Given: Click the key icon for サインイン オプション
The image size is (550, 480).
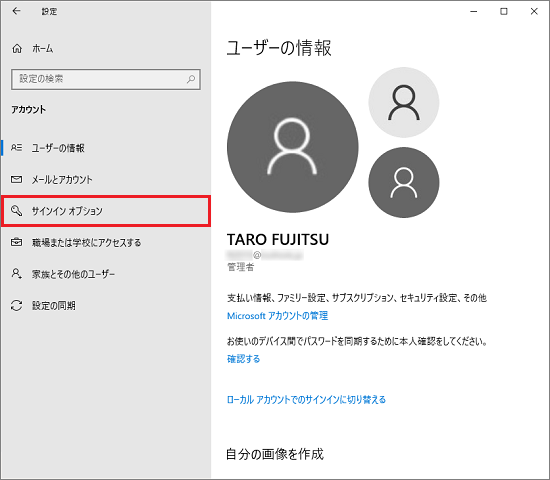Looking at the screenshot, I should click(16, 211).
